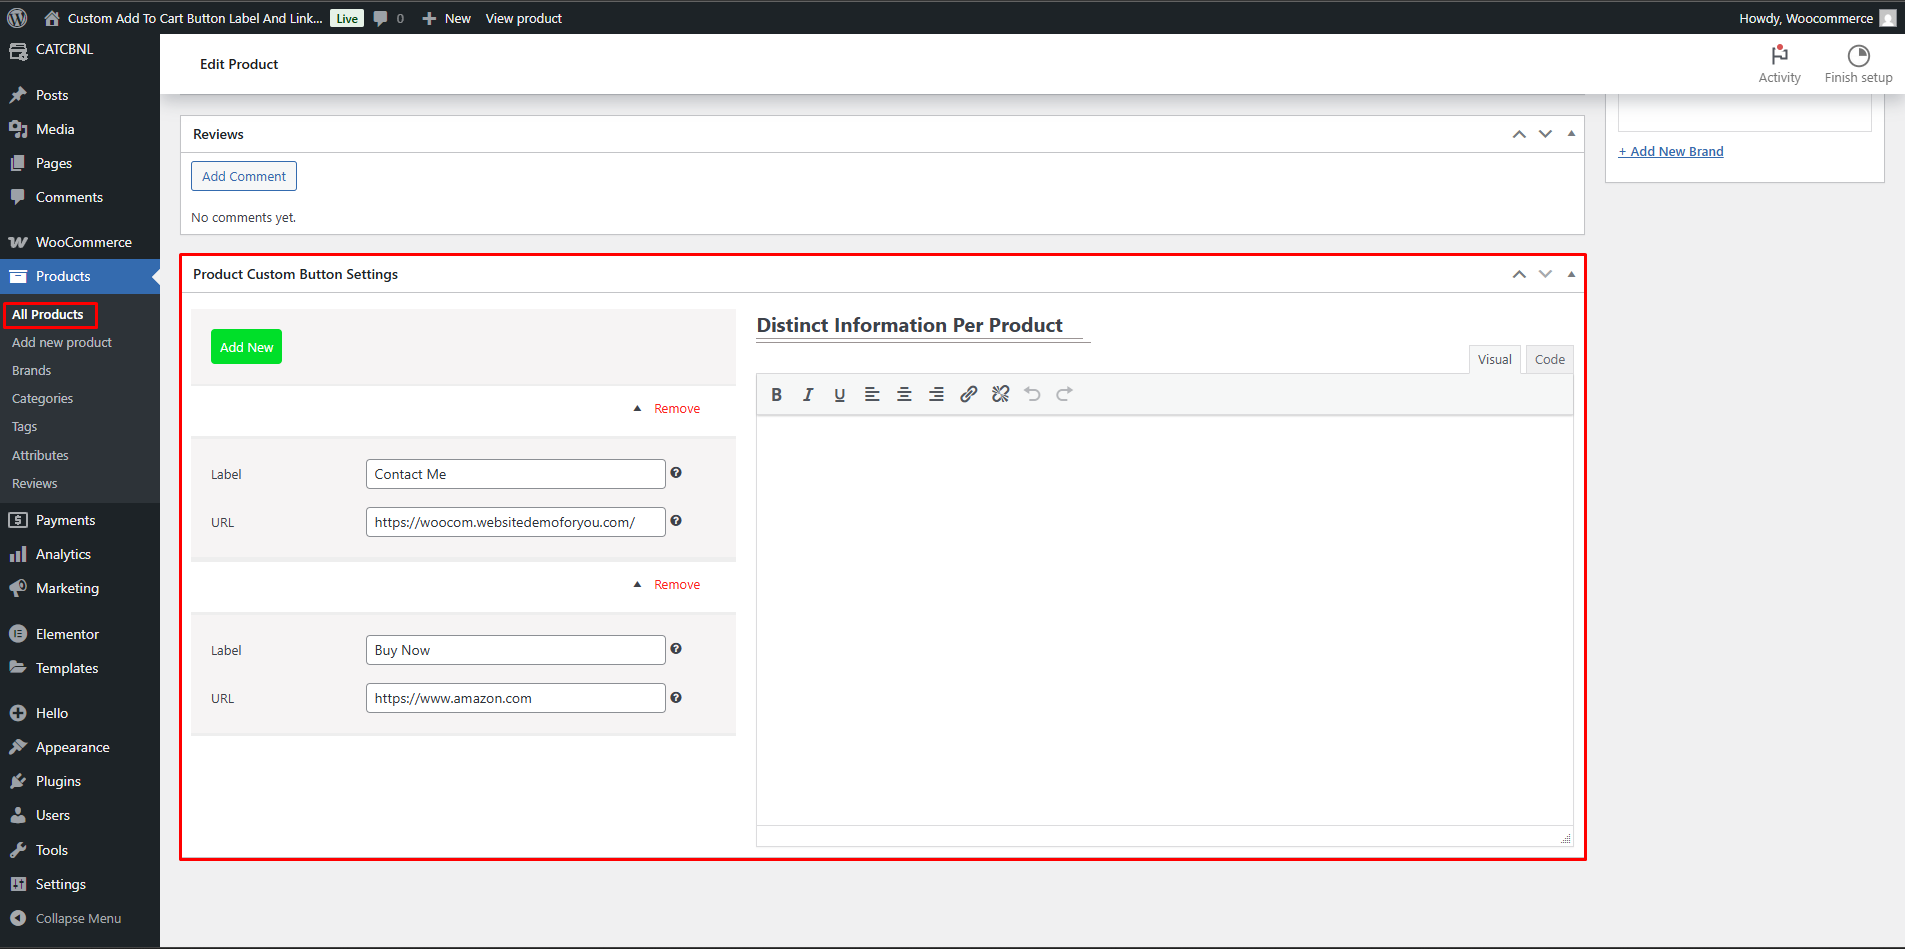The width and height of the screenshot is (1905, 949).
Task: Collapse the Reviews panel with triangle toggle
Action: (x=1571, y=134)
